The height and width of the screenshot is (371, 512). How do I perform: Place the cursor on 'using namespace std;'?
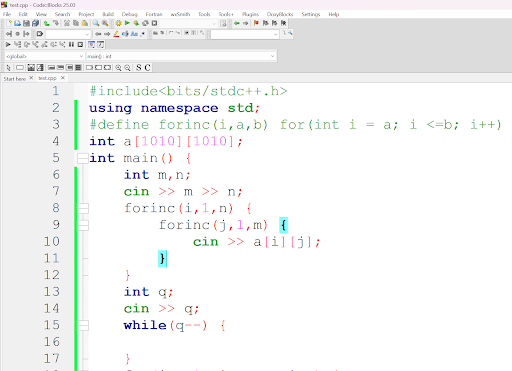(x=174, y=108)
